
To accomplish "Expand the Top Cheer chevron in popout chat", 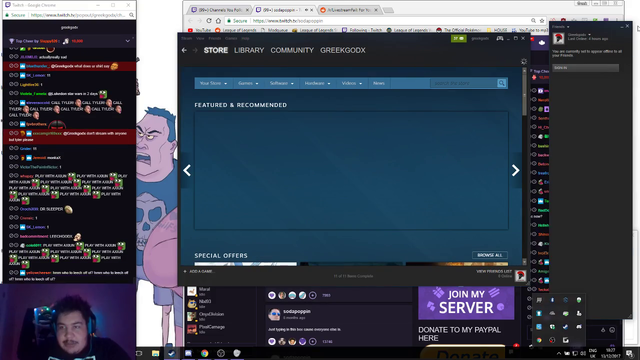I will (128, 41).
